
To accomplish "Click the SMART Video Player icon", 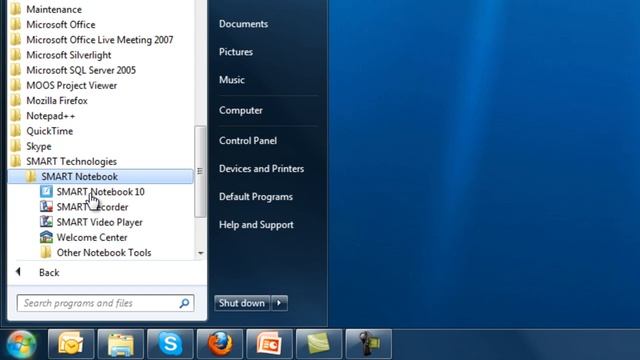I will (x=46, y=222).
